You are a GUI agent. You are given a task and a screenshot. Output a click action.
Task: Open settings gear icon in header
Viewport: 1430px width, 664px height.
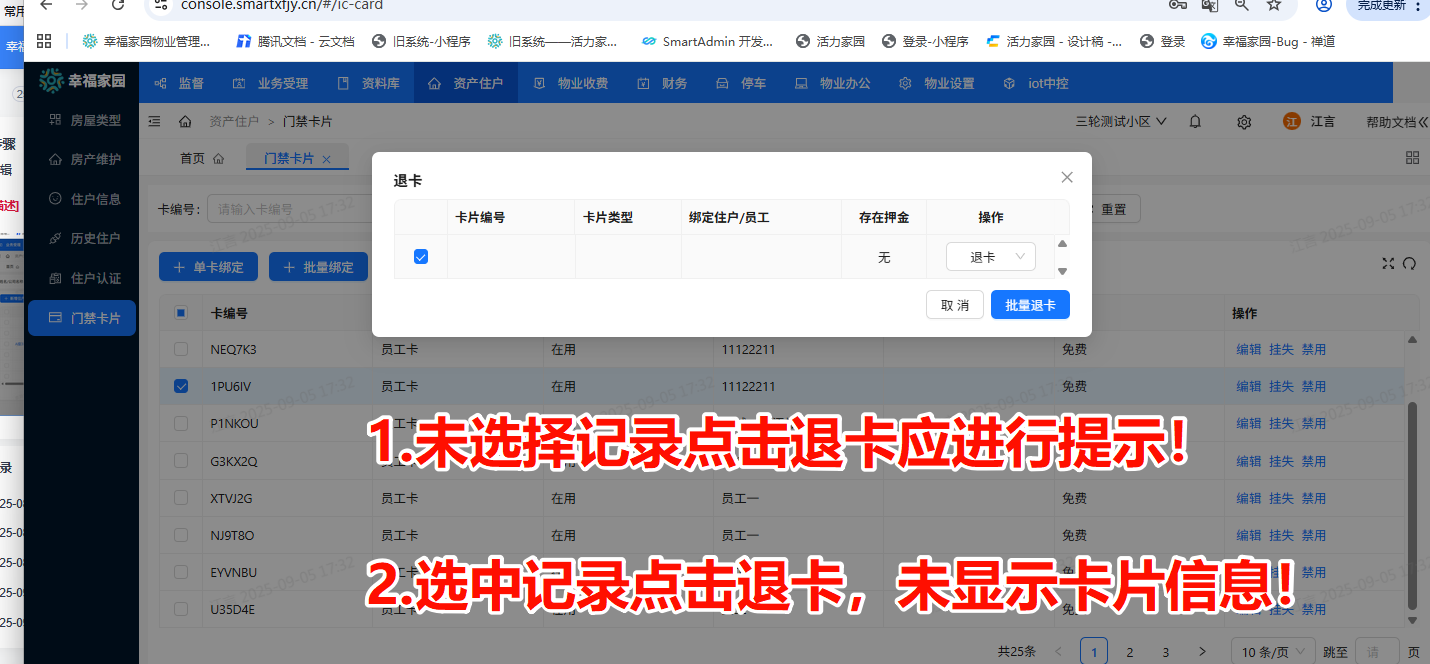1244,121
